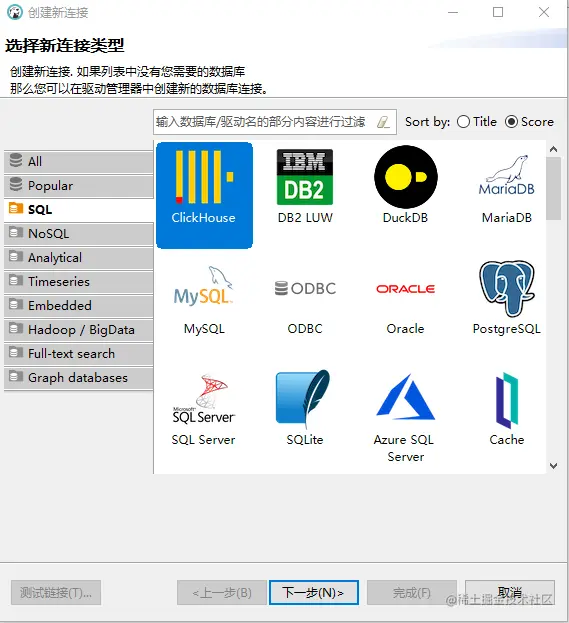Minimize the 创建新连接 dialog
The height and width of the screenshot is (623, 569).
pyautogui.click(x=453, y=12)
